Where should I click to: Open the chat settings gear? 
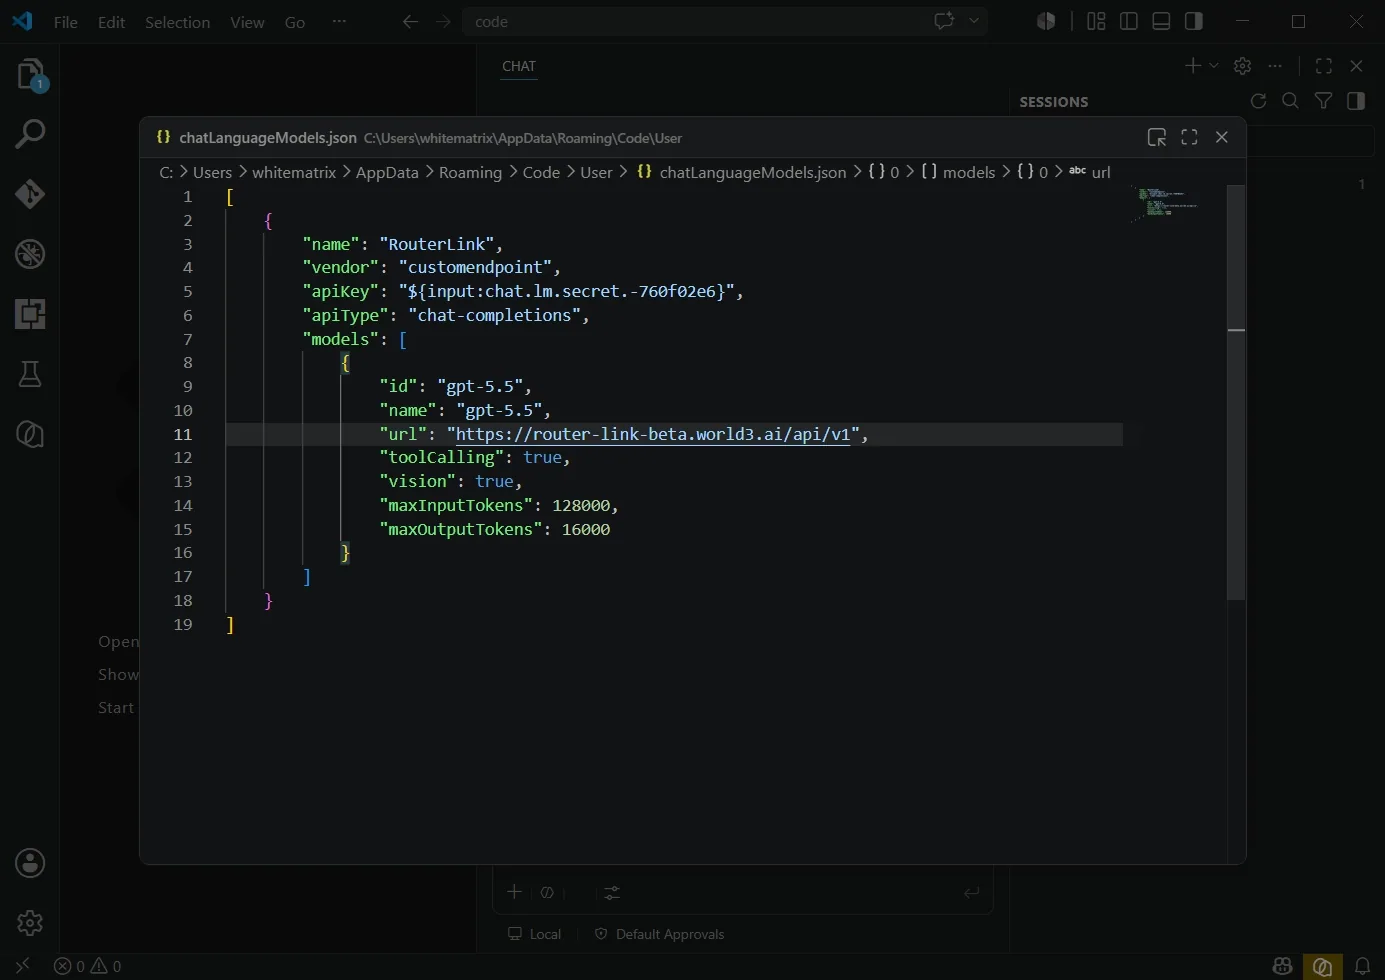(x=1242, y=66)
